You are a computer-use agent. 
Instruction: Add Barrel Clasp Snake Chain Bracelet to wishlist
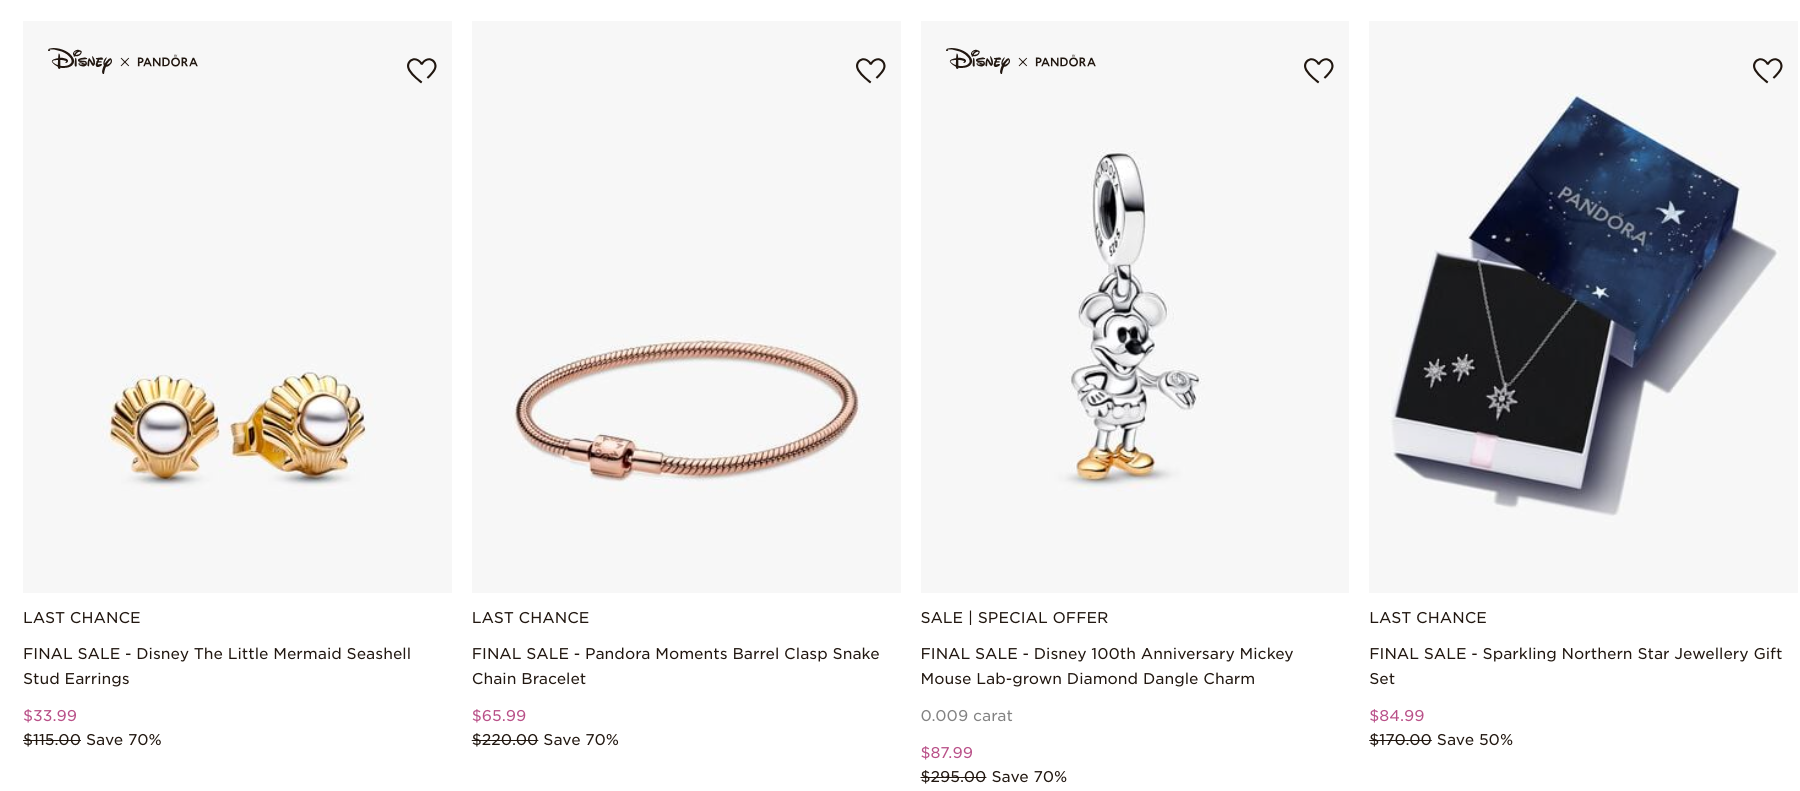tap(870, 70)
